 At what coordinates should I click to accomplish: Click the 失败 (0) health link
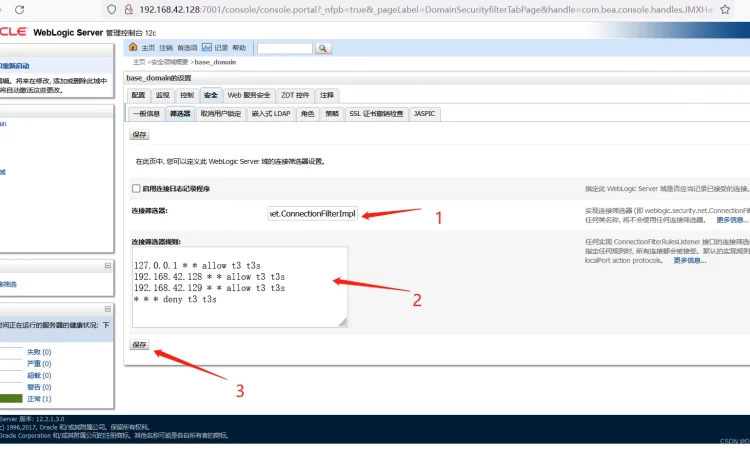pyautogui.click(x=39, y=352)
